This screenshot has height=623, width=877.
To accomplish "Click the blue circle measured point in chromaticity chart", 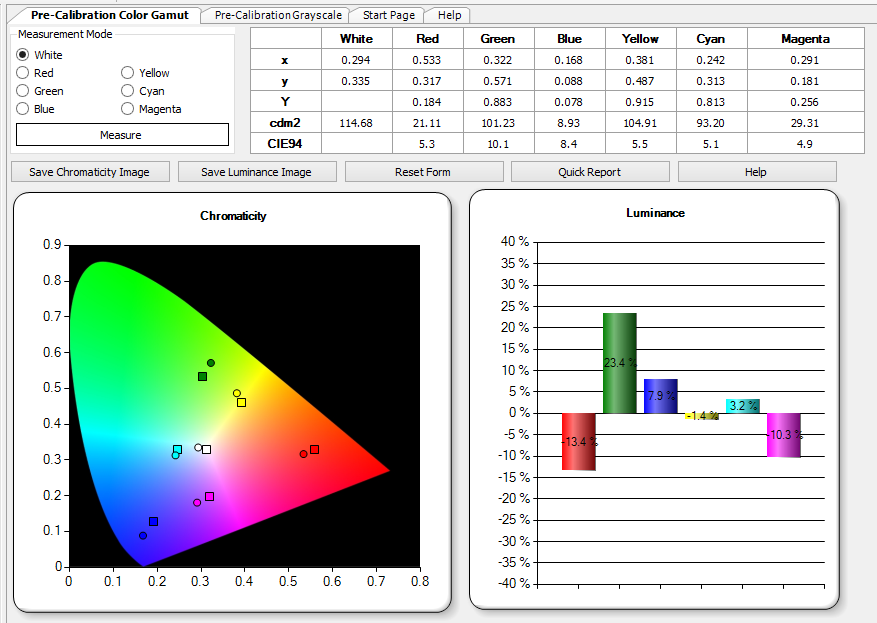I will click(143, 536).
